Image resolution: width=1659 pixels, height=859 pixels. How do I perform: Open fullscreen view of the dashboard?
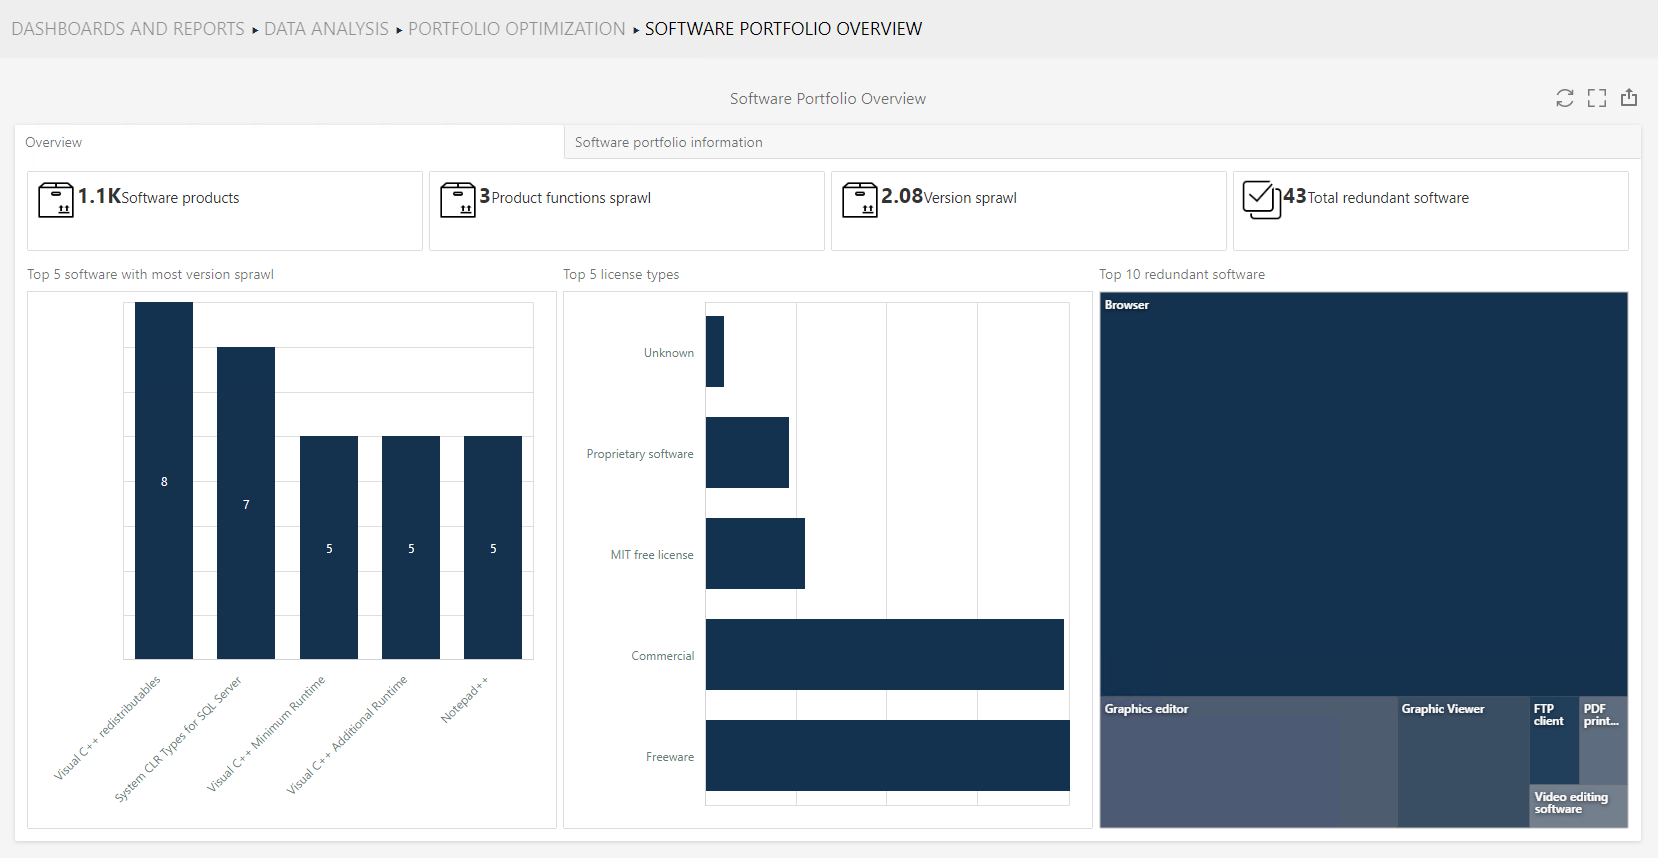(x=1597, y=98)
